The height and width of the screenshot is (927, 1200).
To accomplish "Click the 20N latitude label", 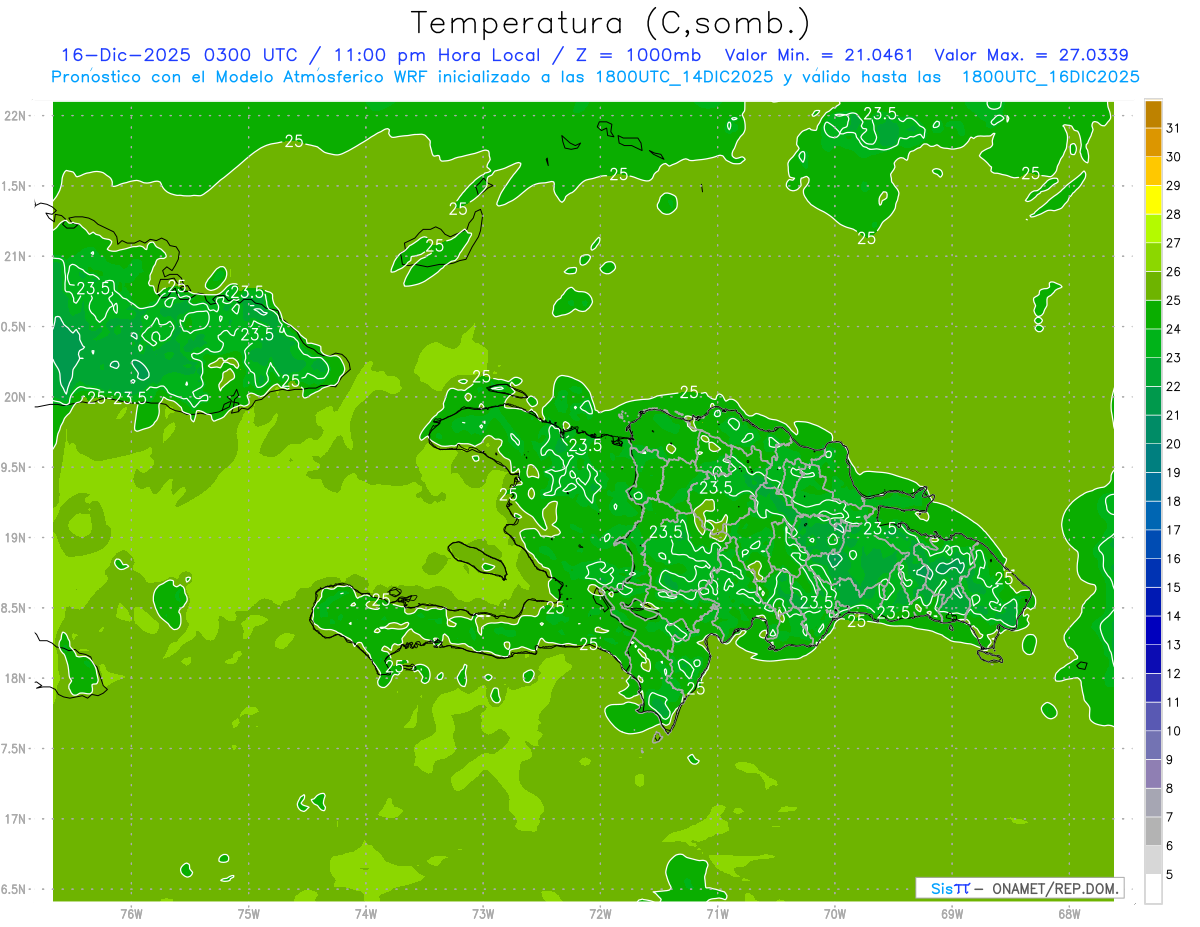I will click(x=16, y=397).
